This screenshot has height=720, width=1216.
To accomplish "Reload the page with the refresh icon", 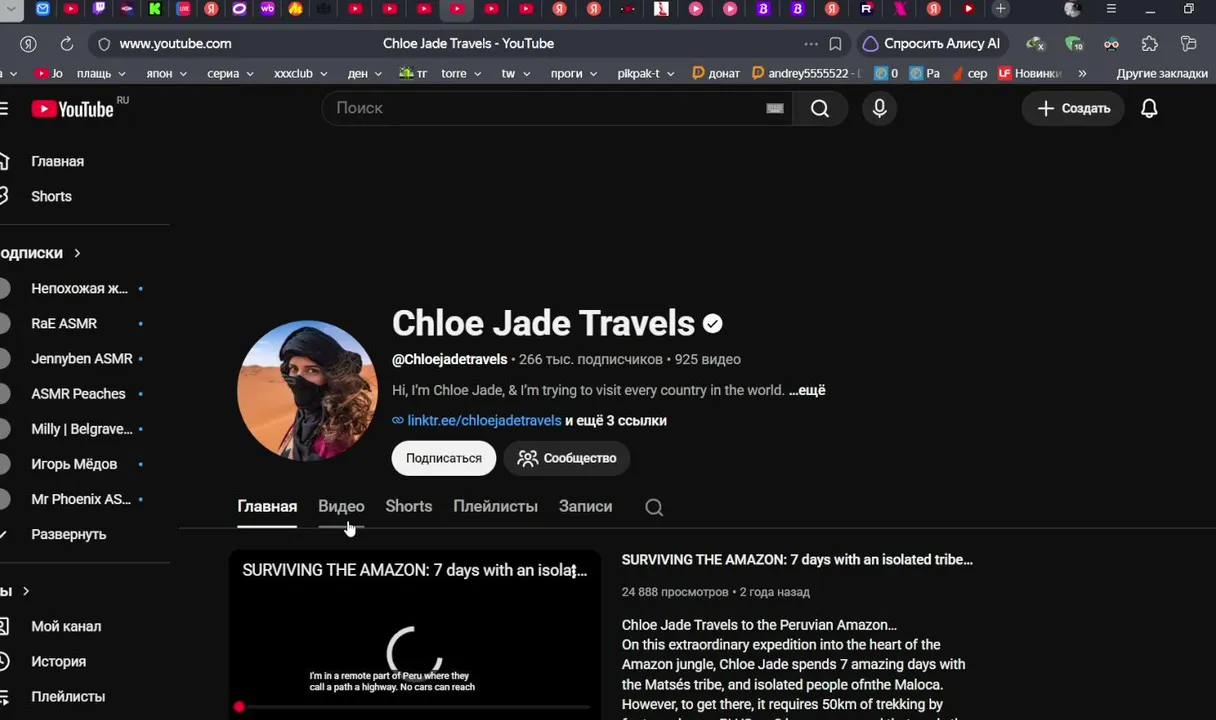I will [x=66, y=44].
